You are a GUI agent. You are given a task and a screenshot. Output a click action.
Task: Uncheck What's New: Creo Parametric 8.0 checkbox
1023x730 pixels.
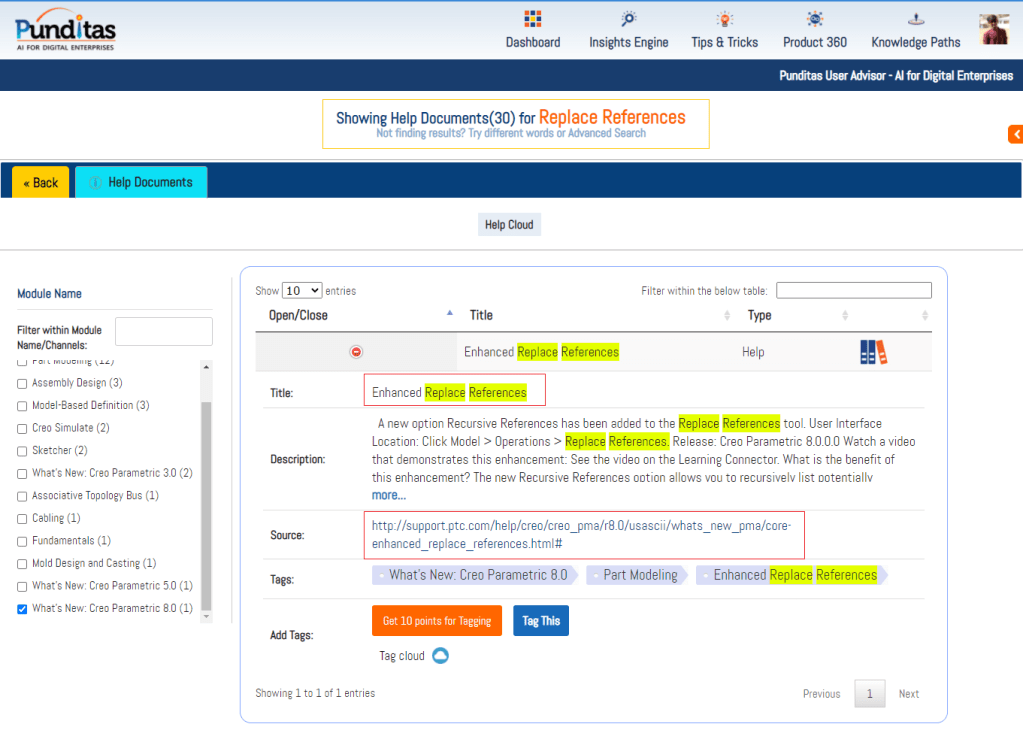pyautogui.click(x=22, y=608)
